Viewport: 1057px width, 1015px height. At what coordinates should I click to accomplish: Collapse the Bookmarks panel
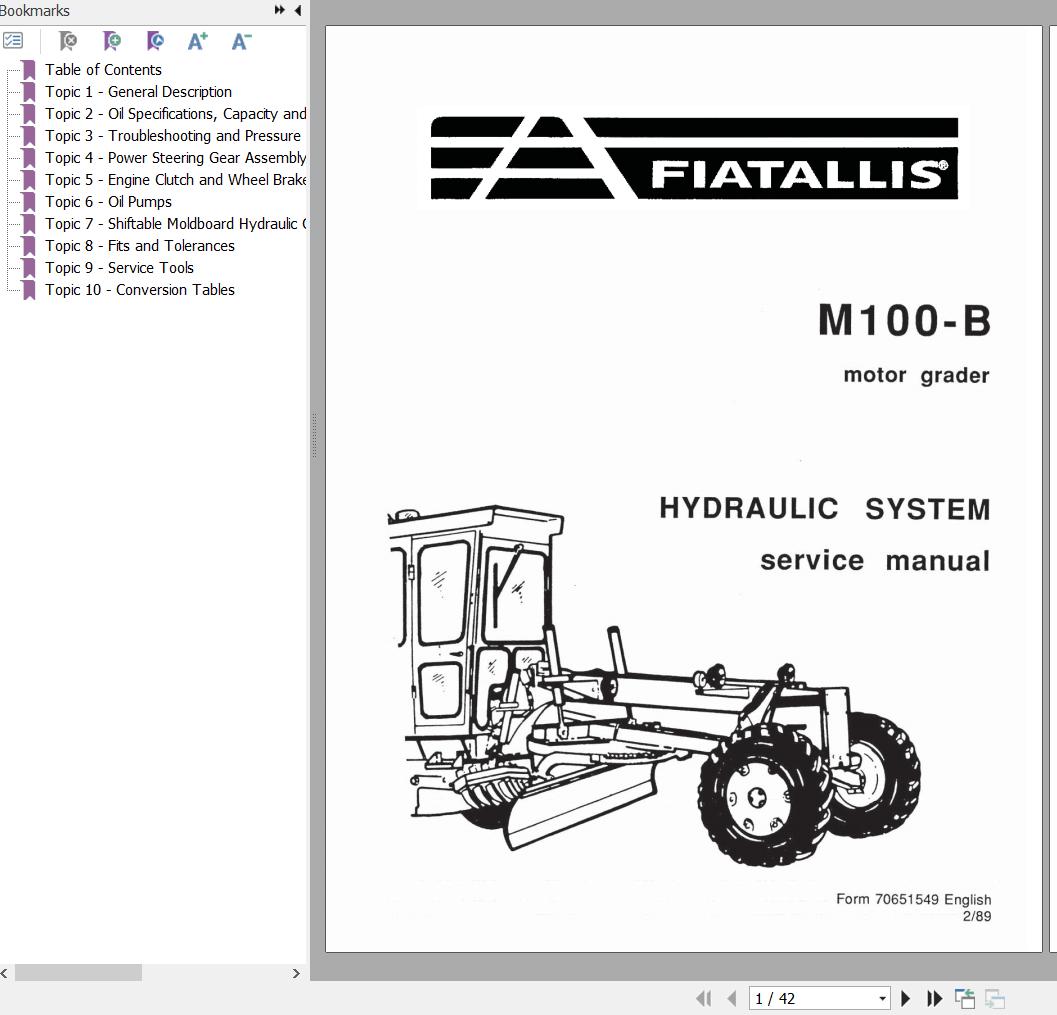(x=297, y=10)
